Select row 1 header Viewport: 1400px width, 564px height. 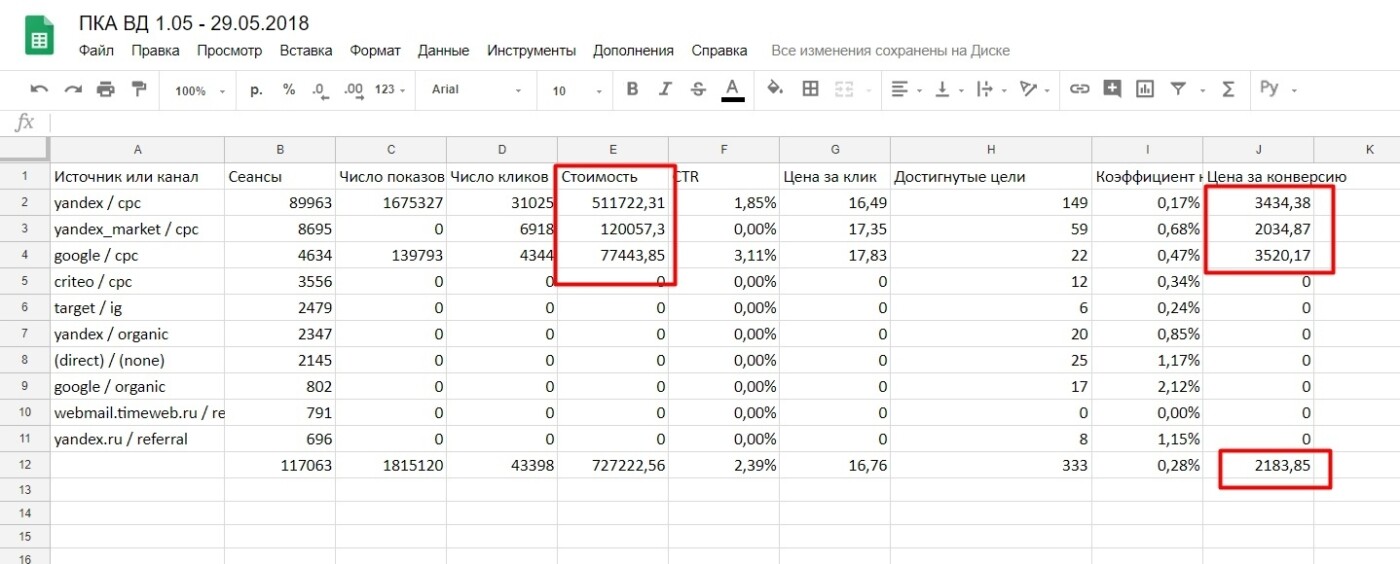pyautogui.click(x=24, y=176)
